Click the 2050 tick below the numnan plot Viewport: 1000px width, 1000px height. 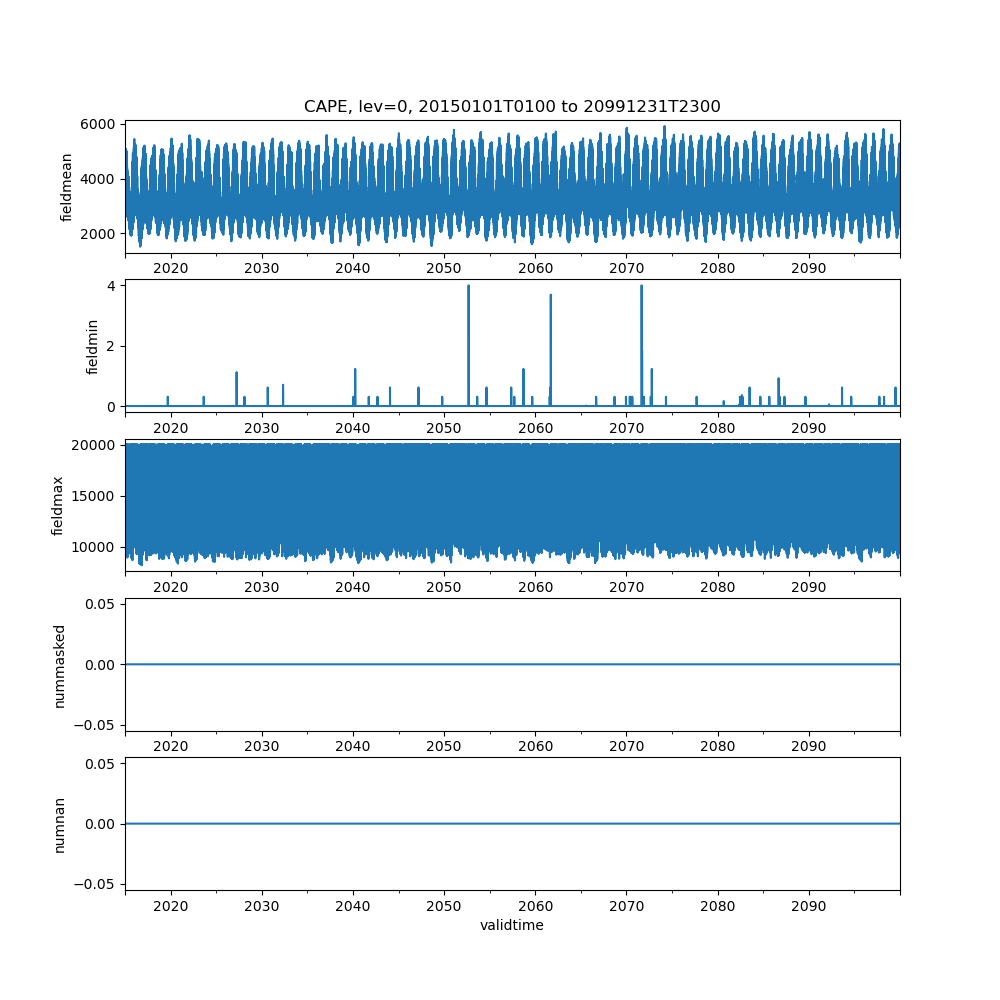(444, 907)
